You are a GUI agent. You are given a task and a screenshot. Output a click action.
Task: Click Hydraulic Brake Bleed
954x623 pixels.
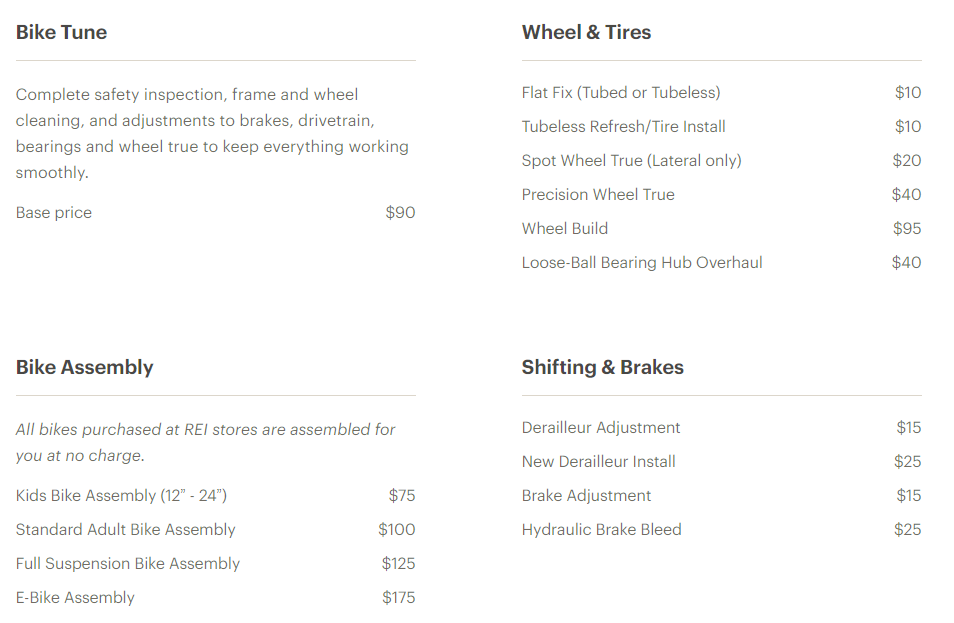[601, 530]
